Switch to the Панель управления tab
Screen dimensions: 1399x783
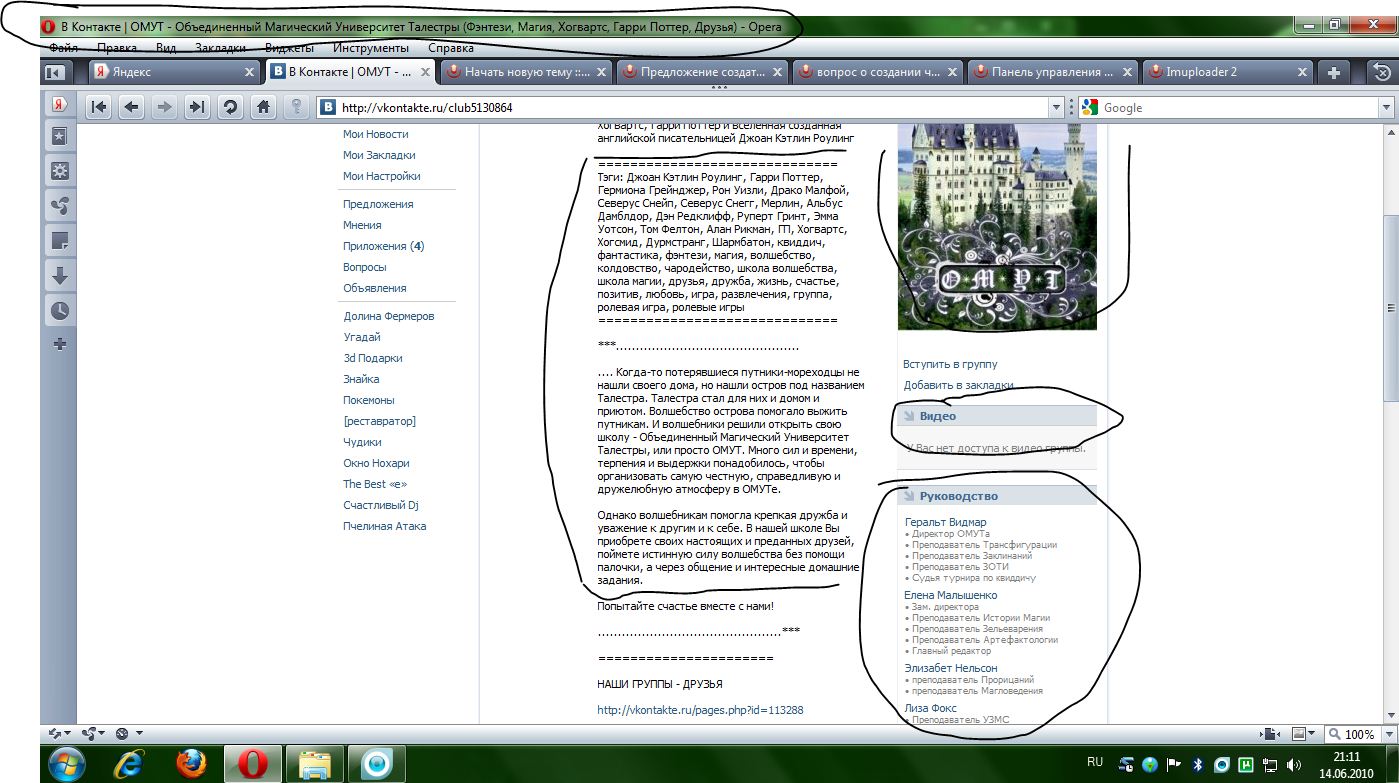pyautogui.click(x=1052, y=72)
